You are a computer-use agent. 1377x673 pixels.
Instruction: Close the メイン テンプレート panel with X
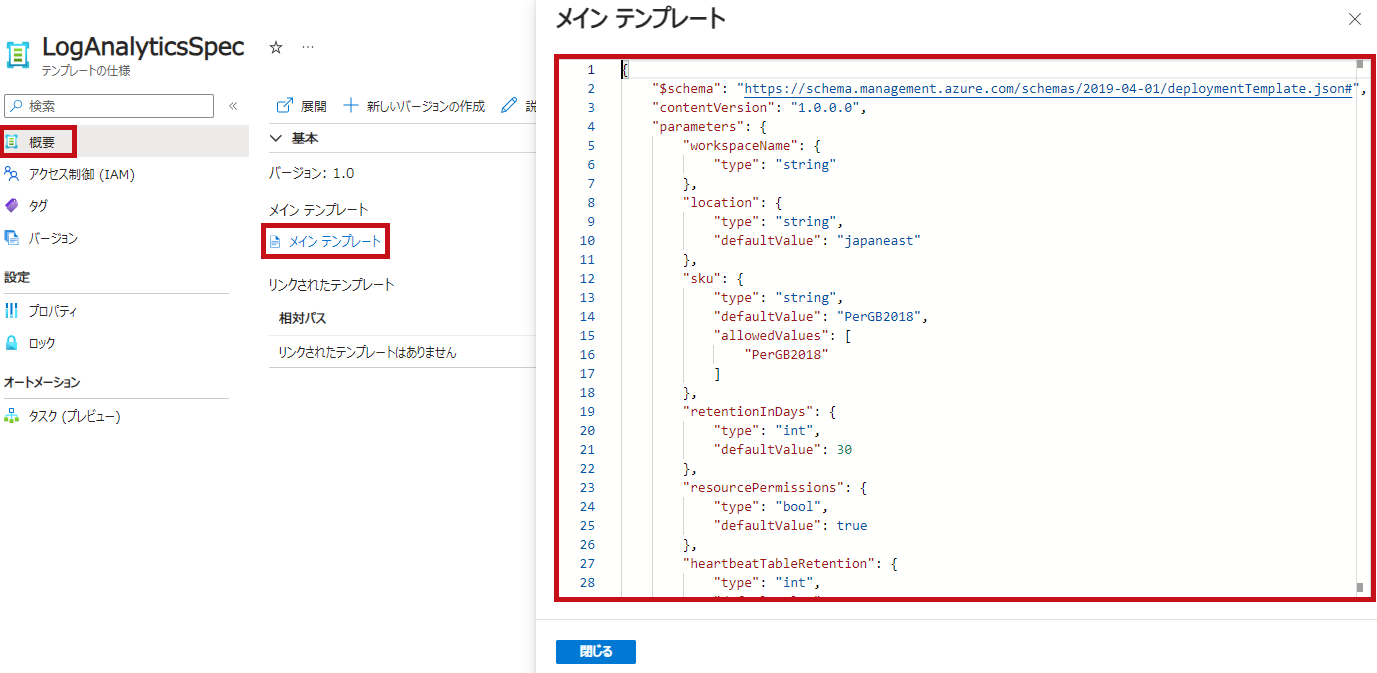coord(1355,19)
